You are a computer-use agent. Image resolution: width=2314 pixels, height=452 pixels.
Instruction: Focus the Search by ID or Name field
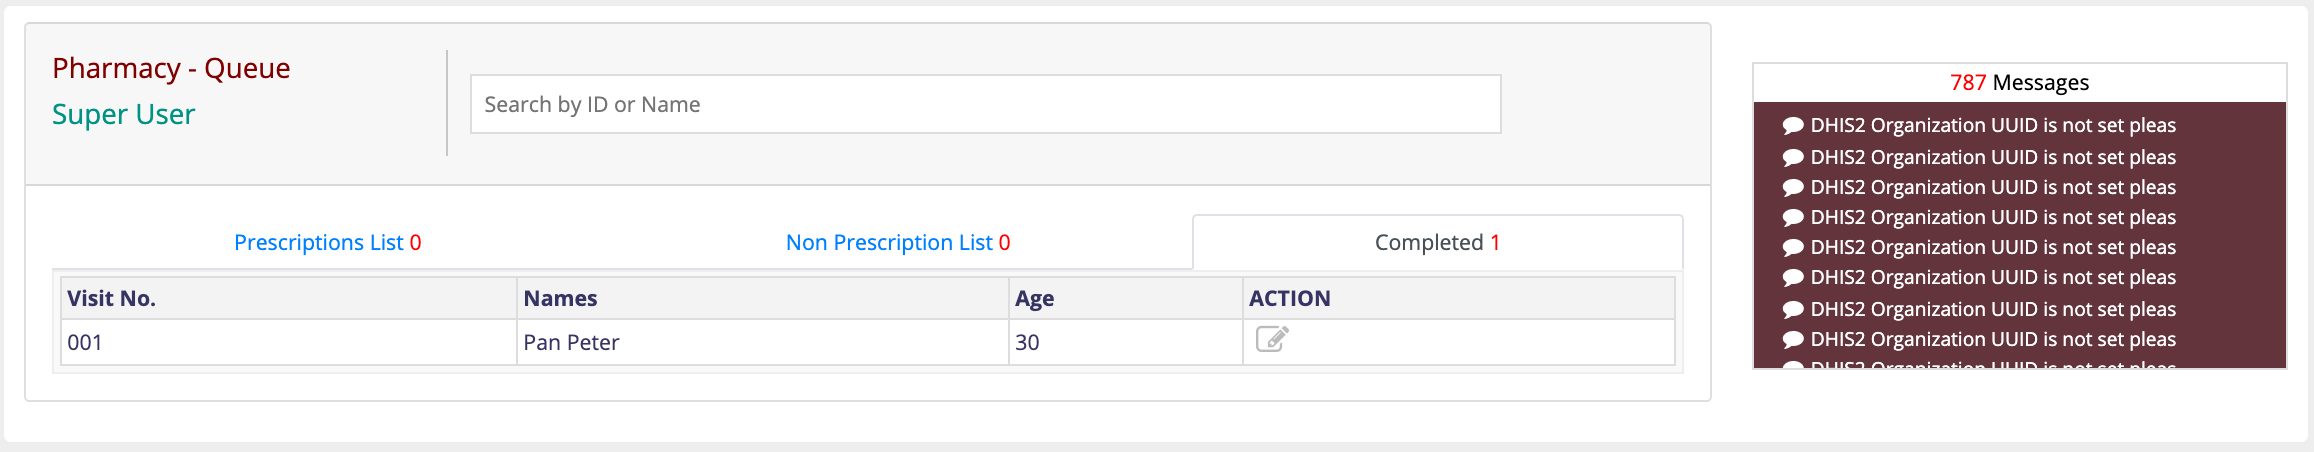[x=985, y=104]
